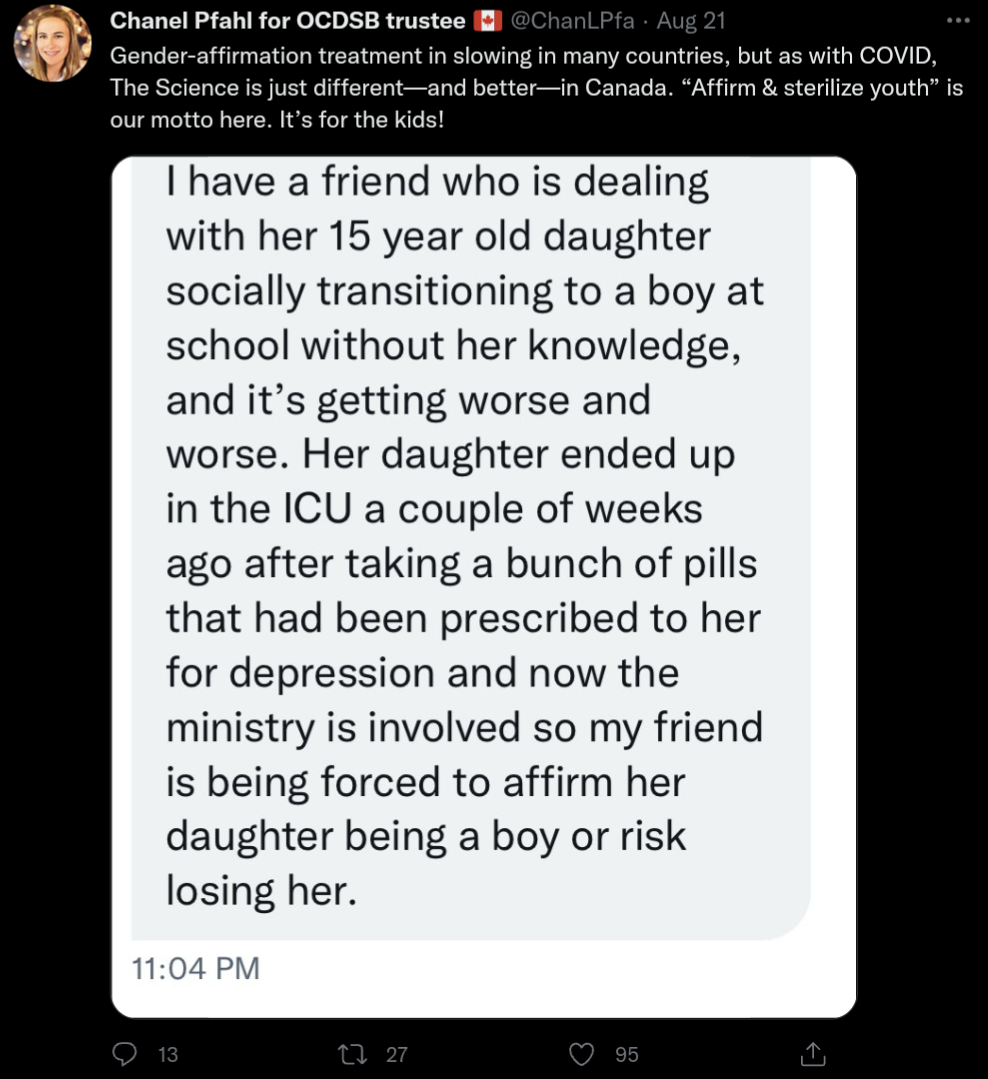This screenshot has height=1079, width=988.
Task: Open the three-dot more options menu
Action: click(x=958, y=21)
